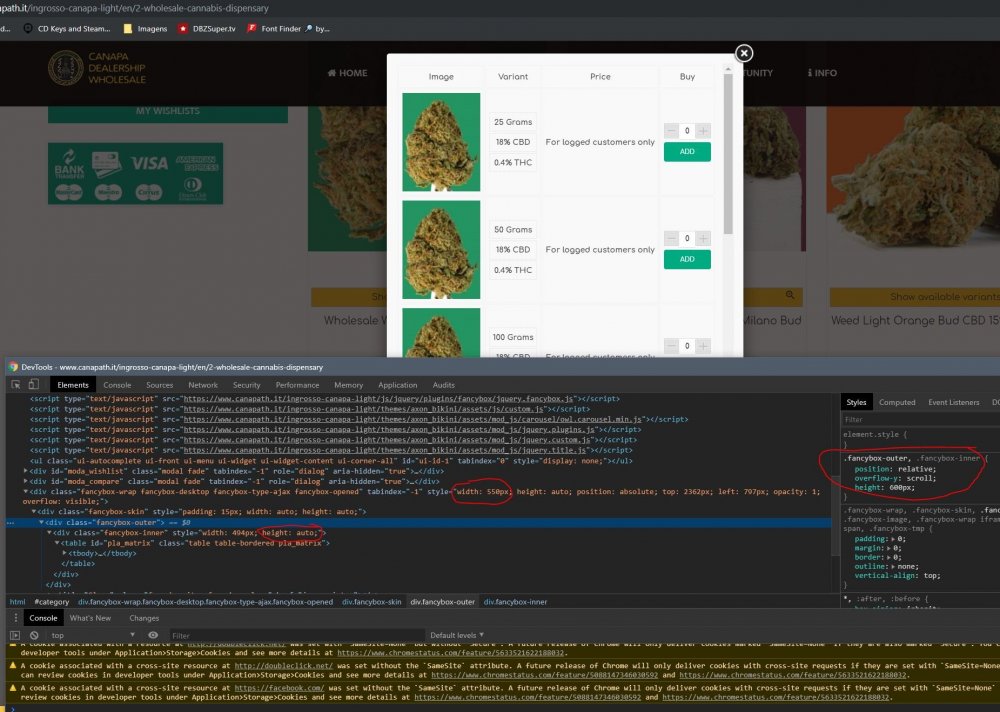1000x712 pixels.
Task: Select the #category breadcrumb
Action: [x=52, y=602]
